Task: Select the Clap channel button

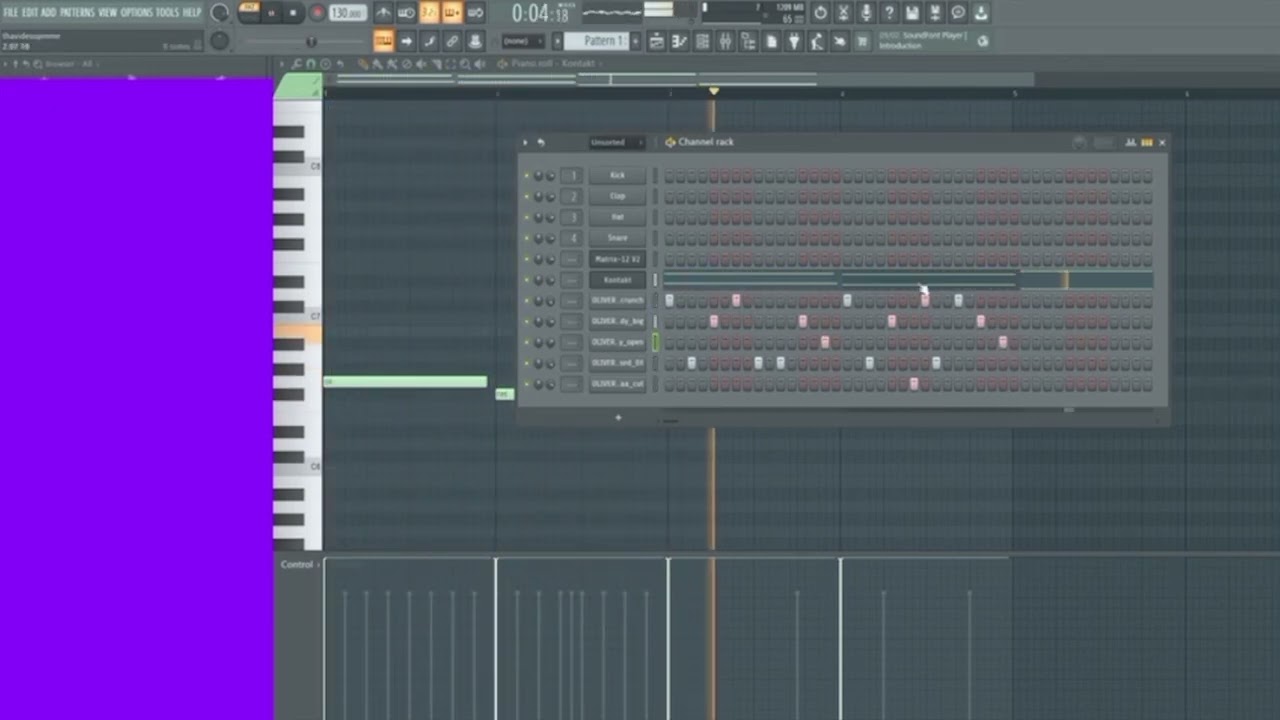Action: [x=617, y=196]
